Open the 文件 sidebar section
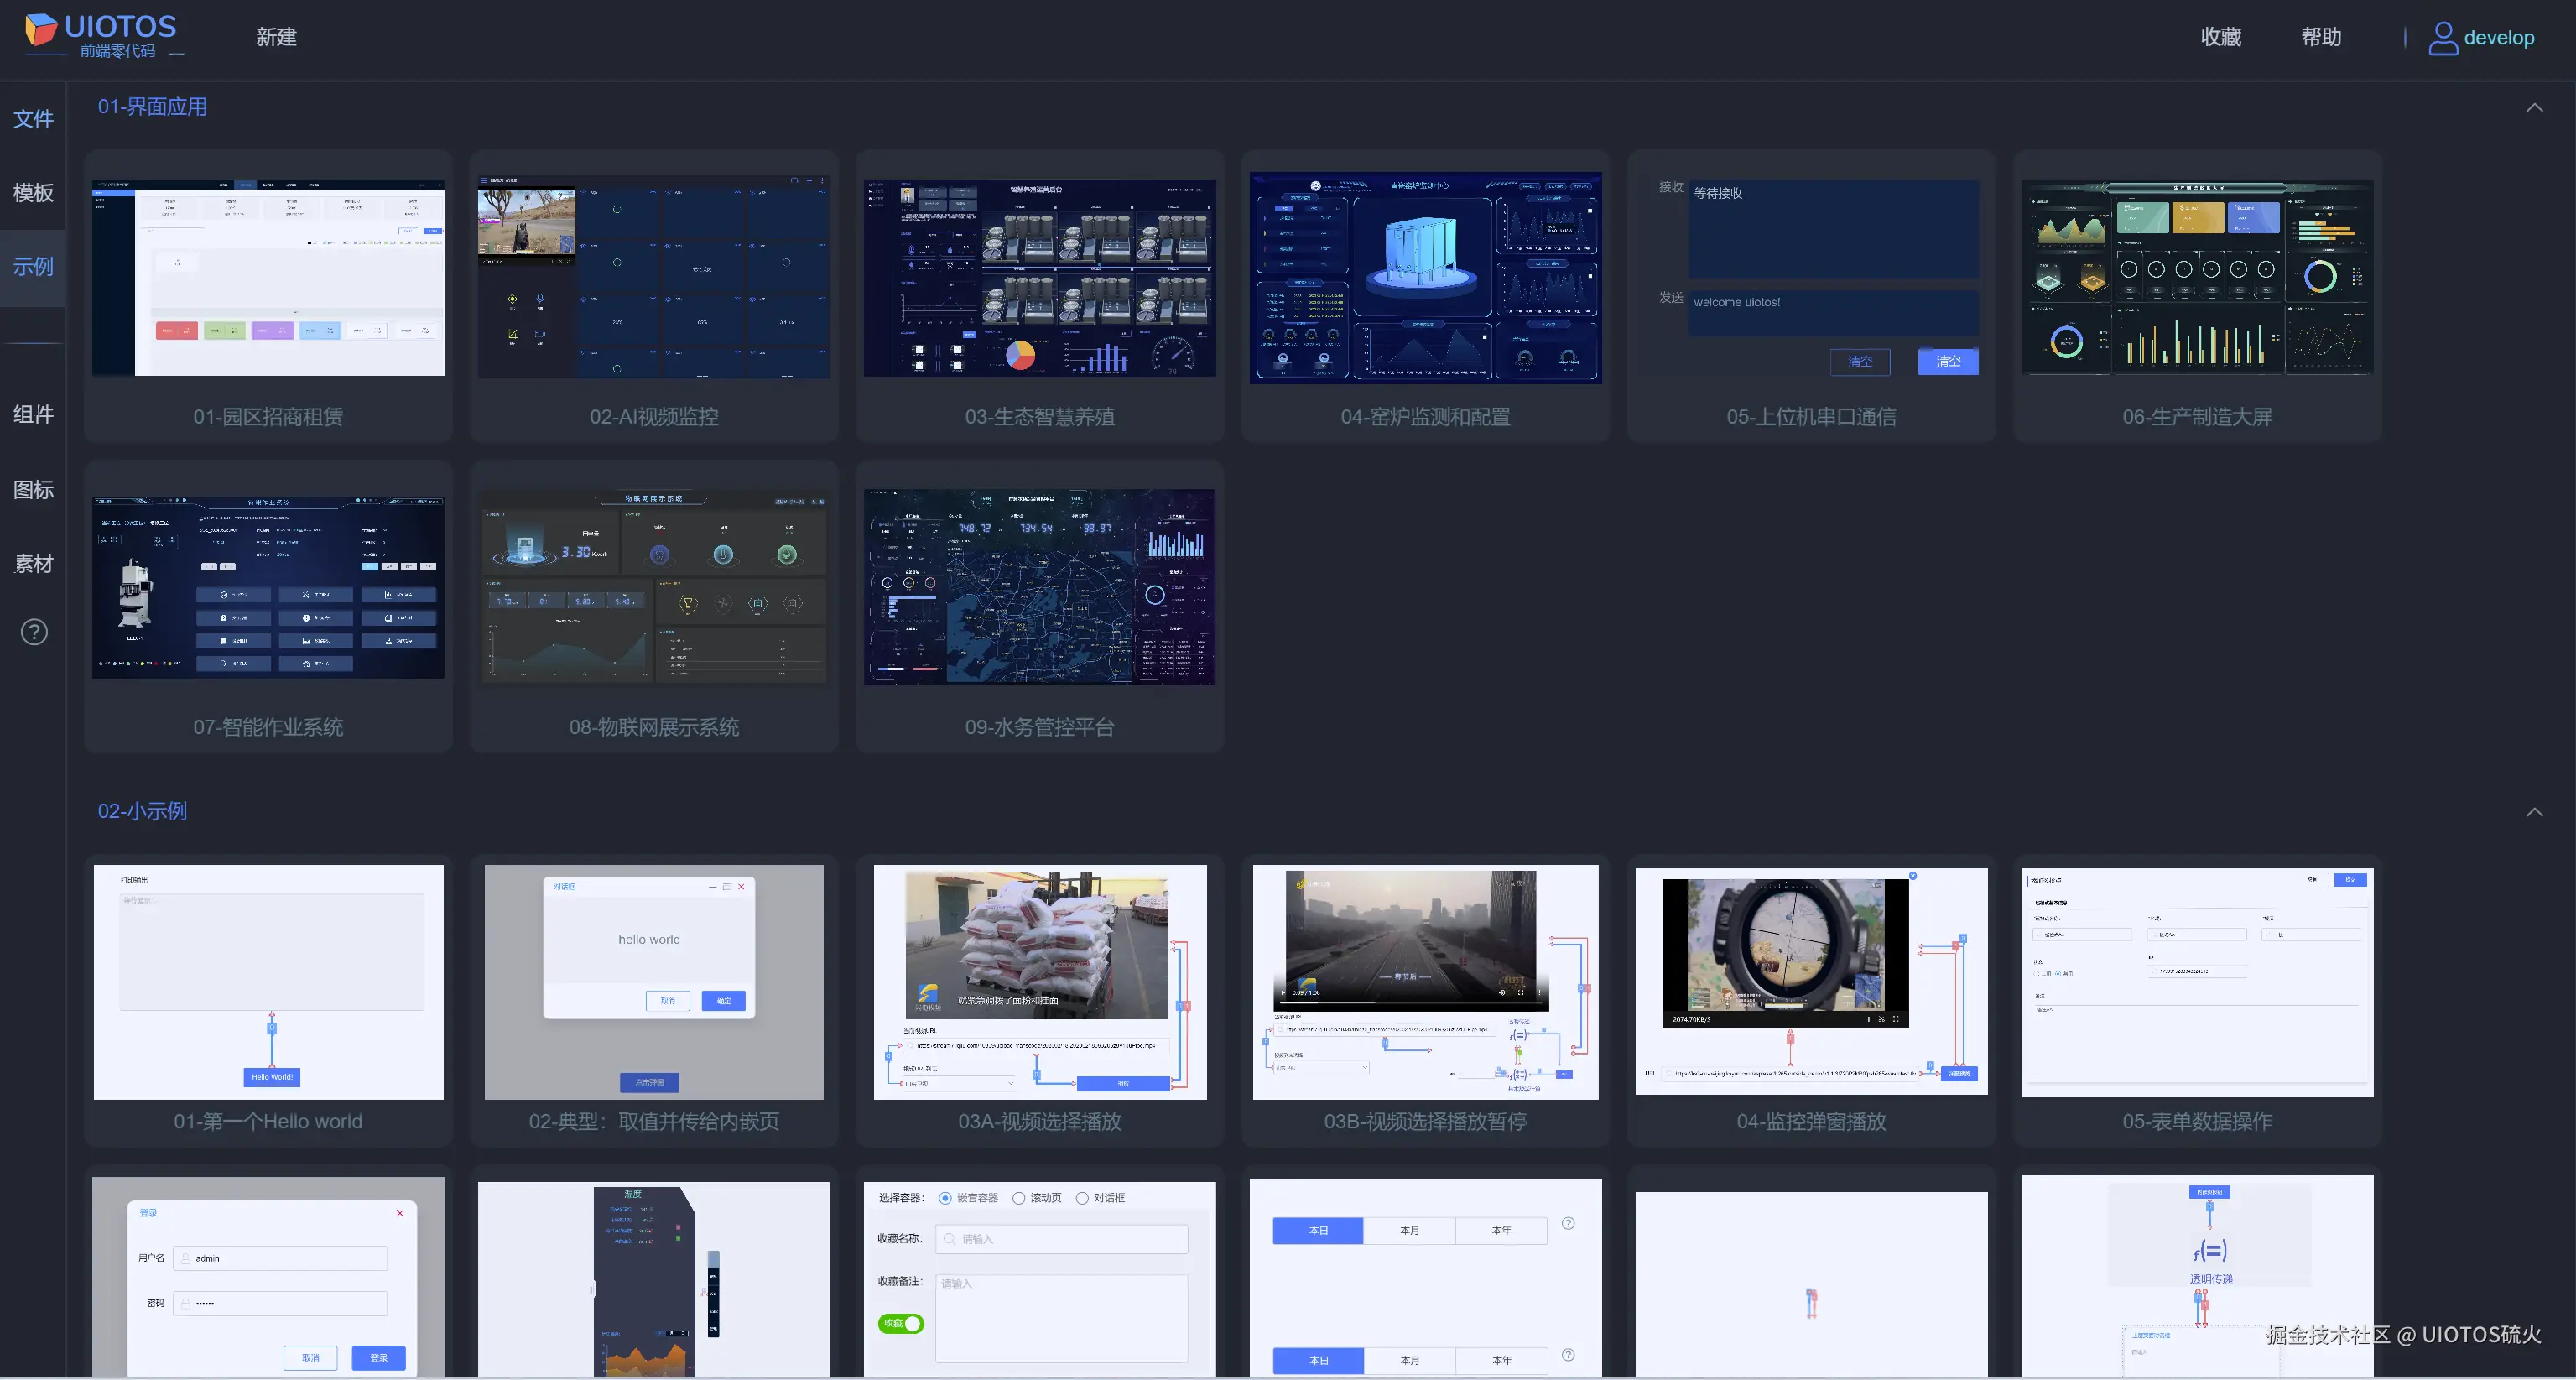The image size is (2576, 1380). tap(33, 119)
